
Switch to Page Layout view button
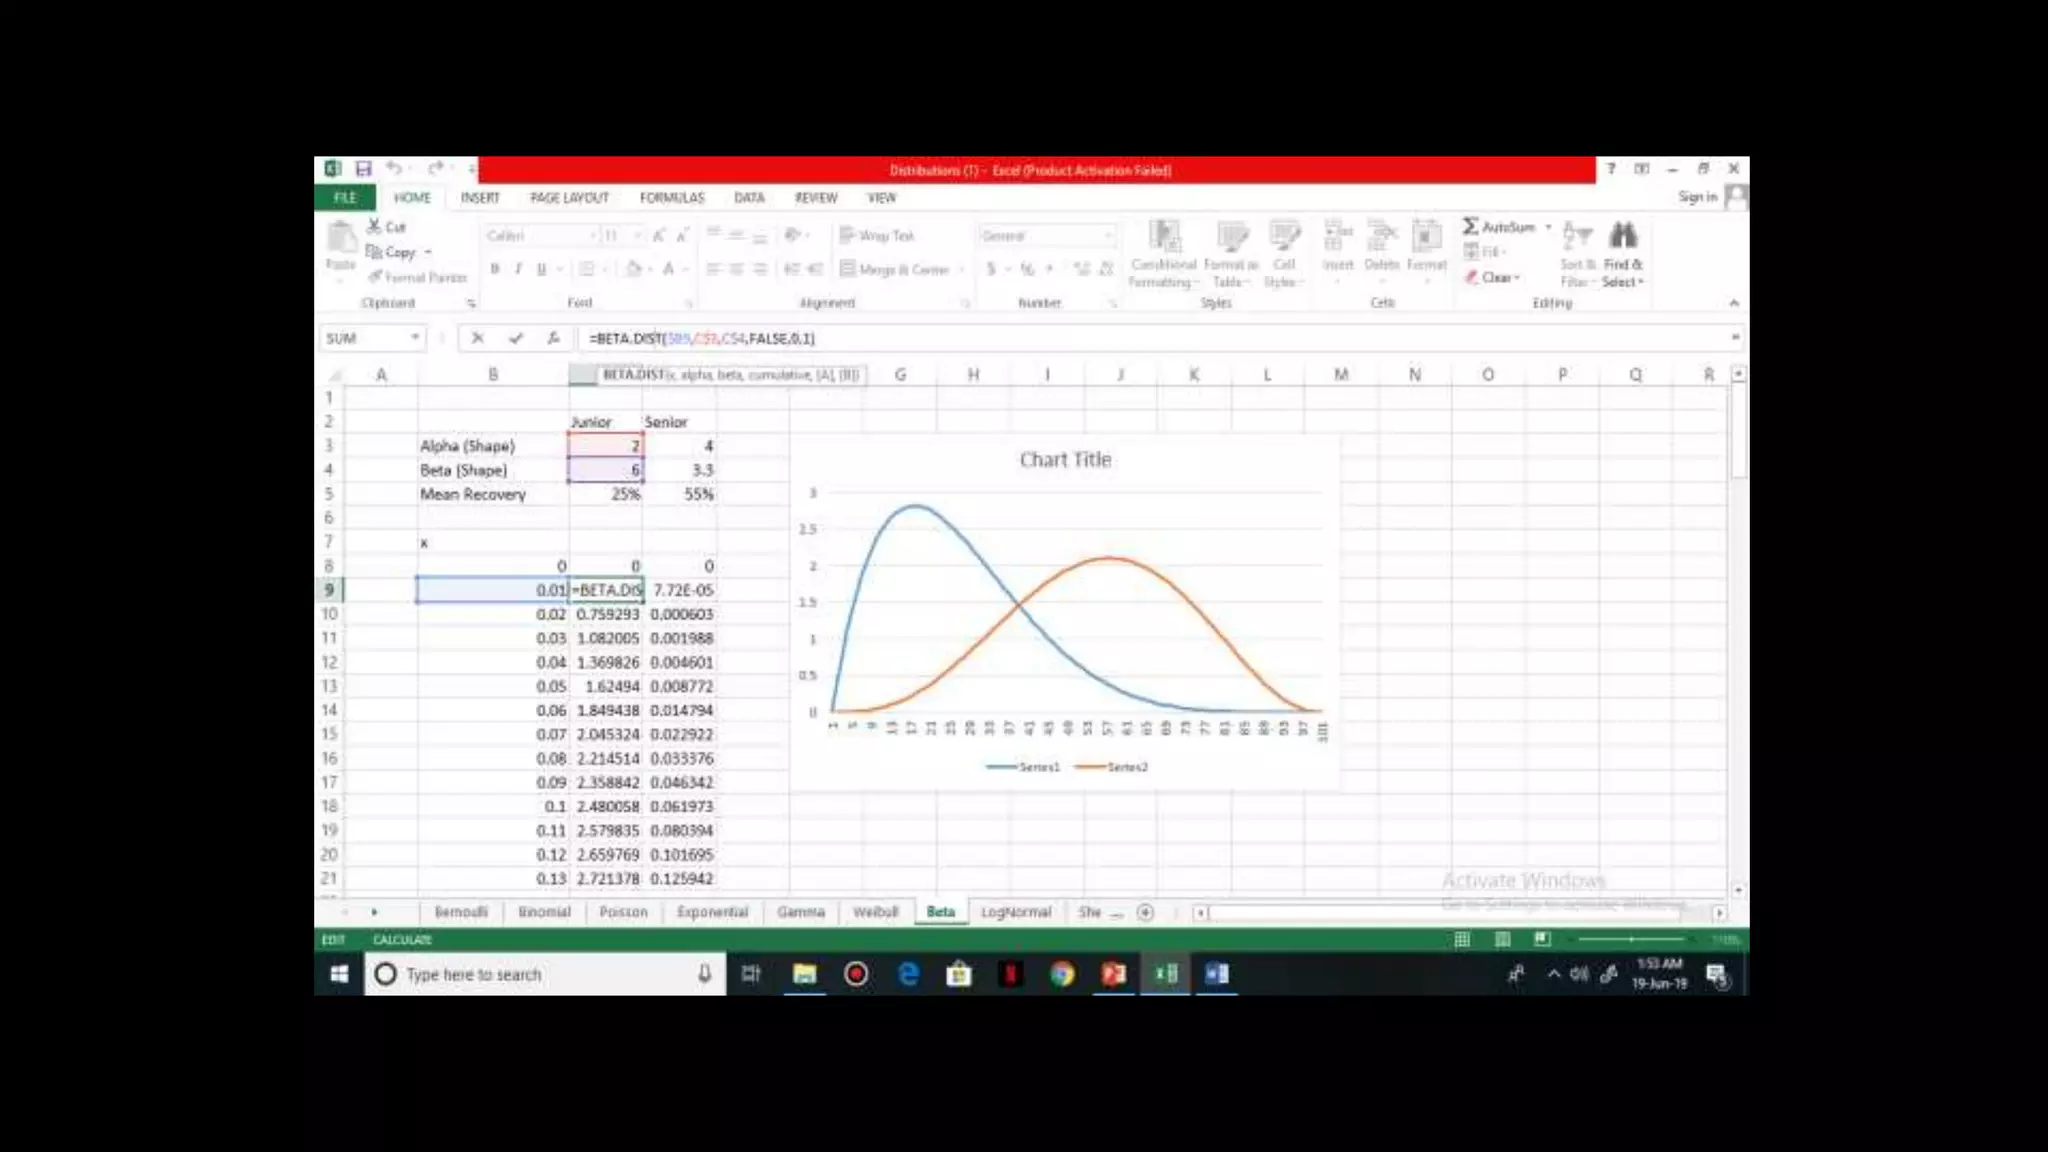(1502, 939)
